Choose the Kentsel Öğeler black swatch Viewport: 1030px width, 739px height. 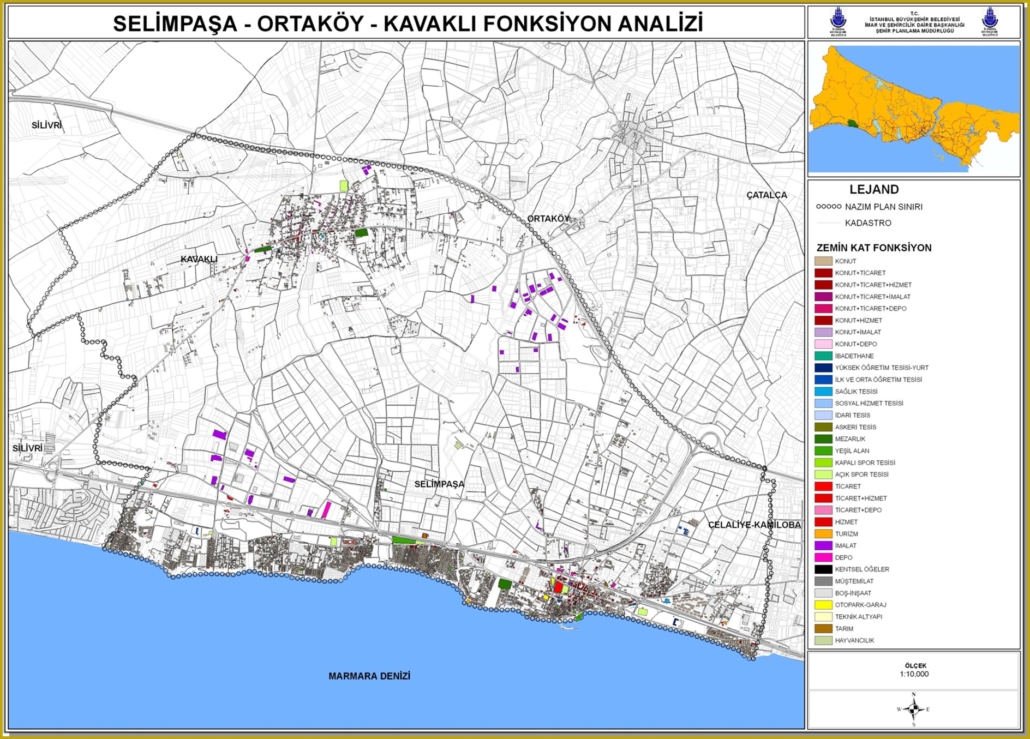tap(822, 570)
